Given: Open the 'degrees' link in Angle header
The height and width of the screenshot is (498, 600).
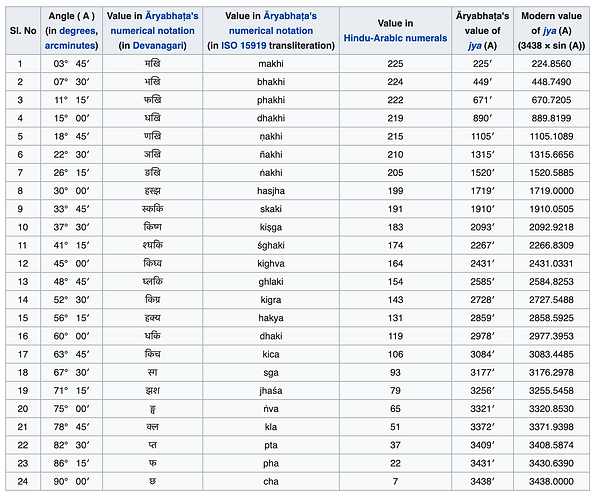Looking at the screenshot, I should 79,31.
